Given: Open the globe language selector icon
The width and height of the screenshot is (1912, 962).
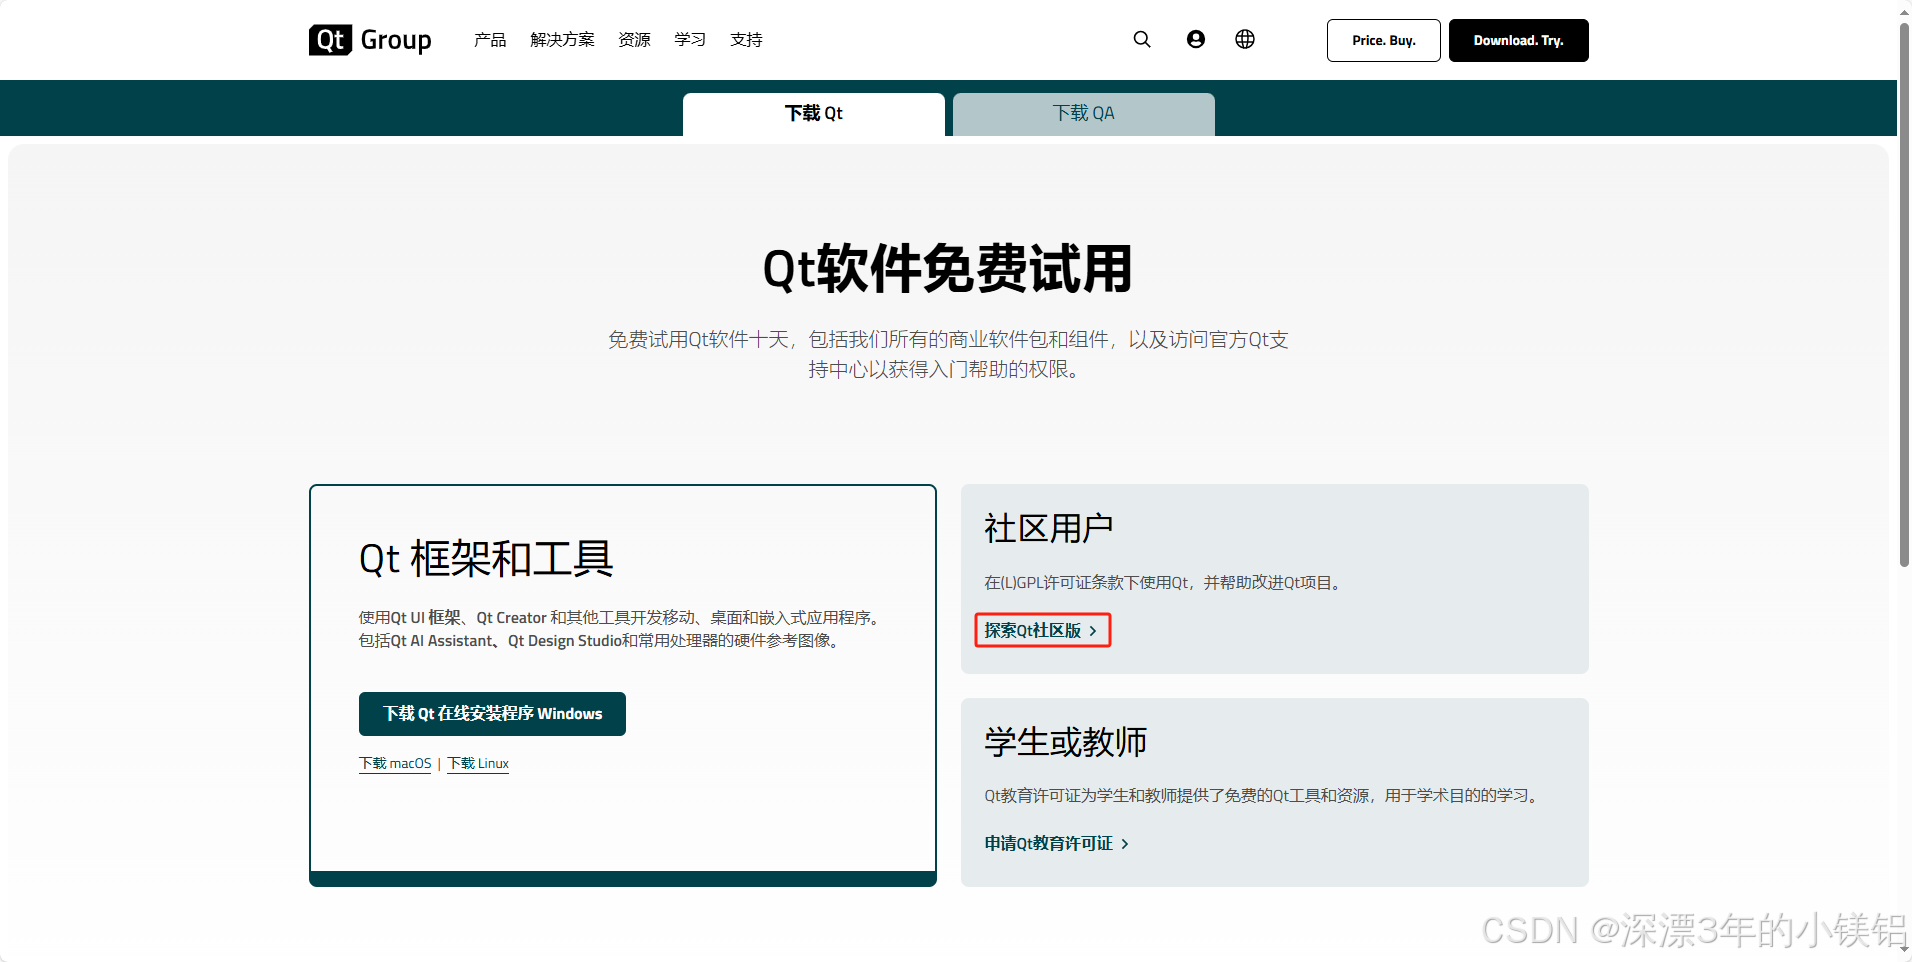Looking at the screenshot, I should coord(1245,39).
